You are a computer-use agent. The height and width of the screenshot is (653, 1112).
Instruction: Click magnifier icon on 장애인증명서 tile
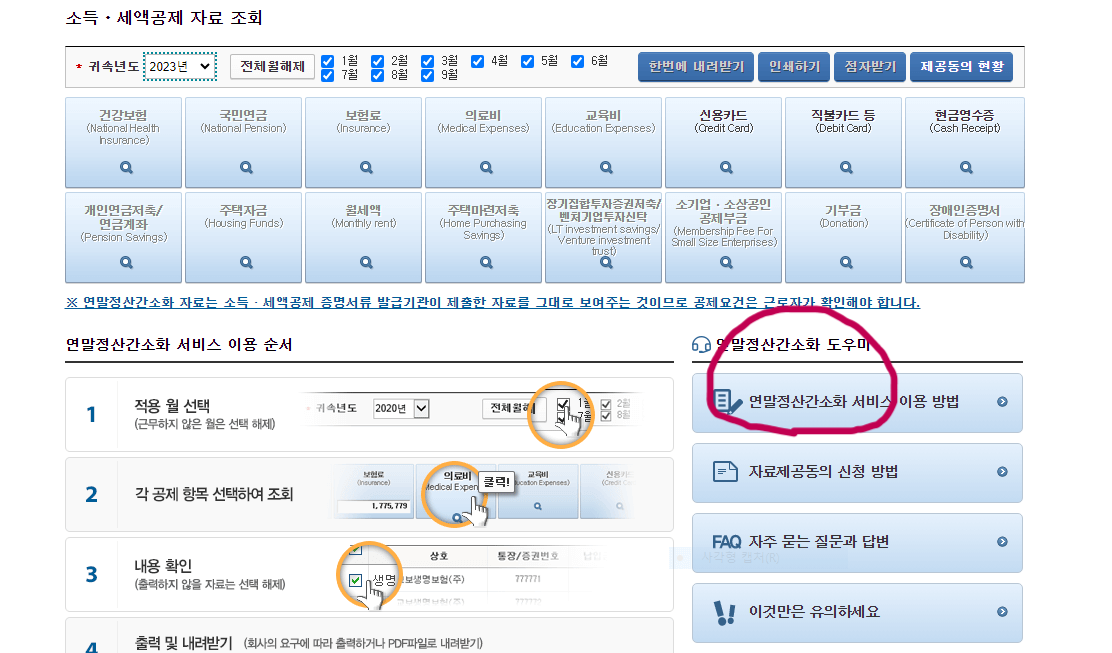pos(966,262)
